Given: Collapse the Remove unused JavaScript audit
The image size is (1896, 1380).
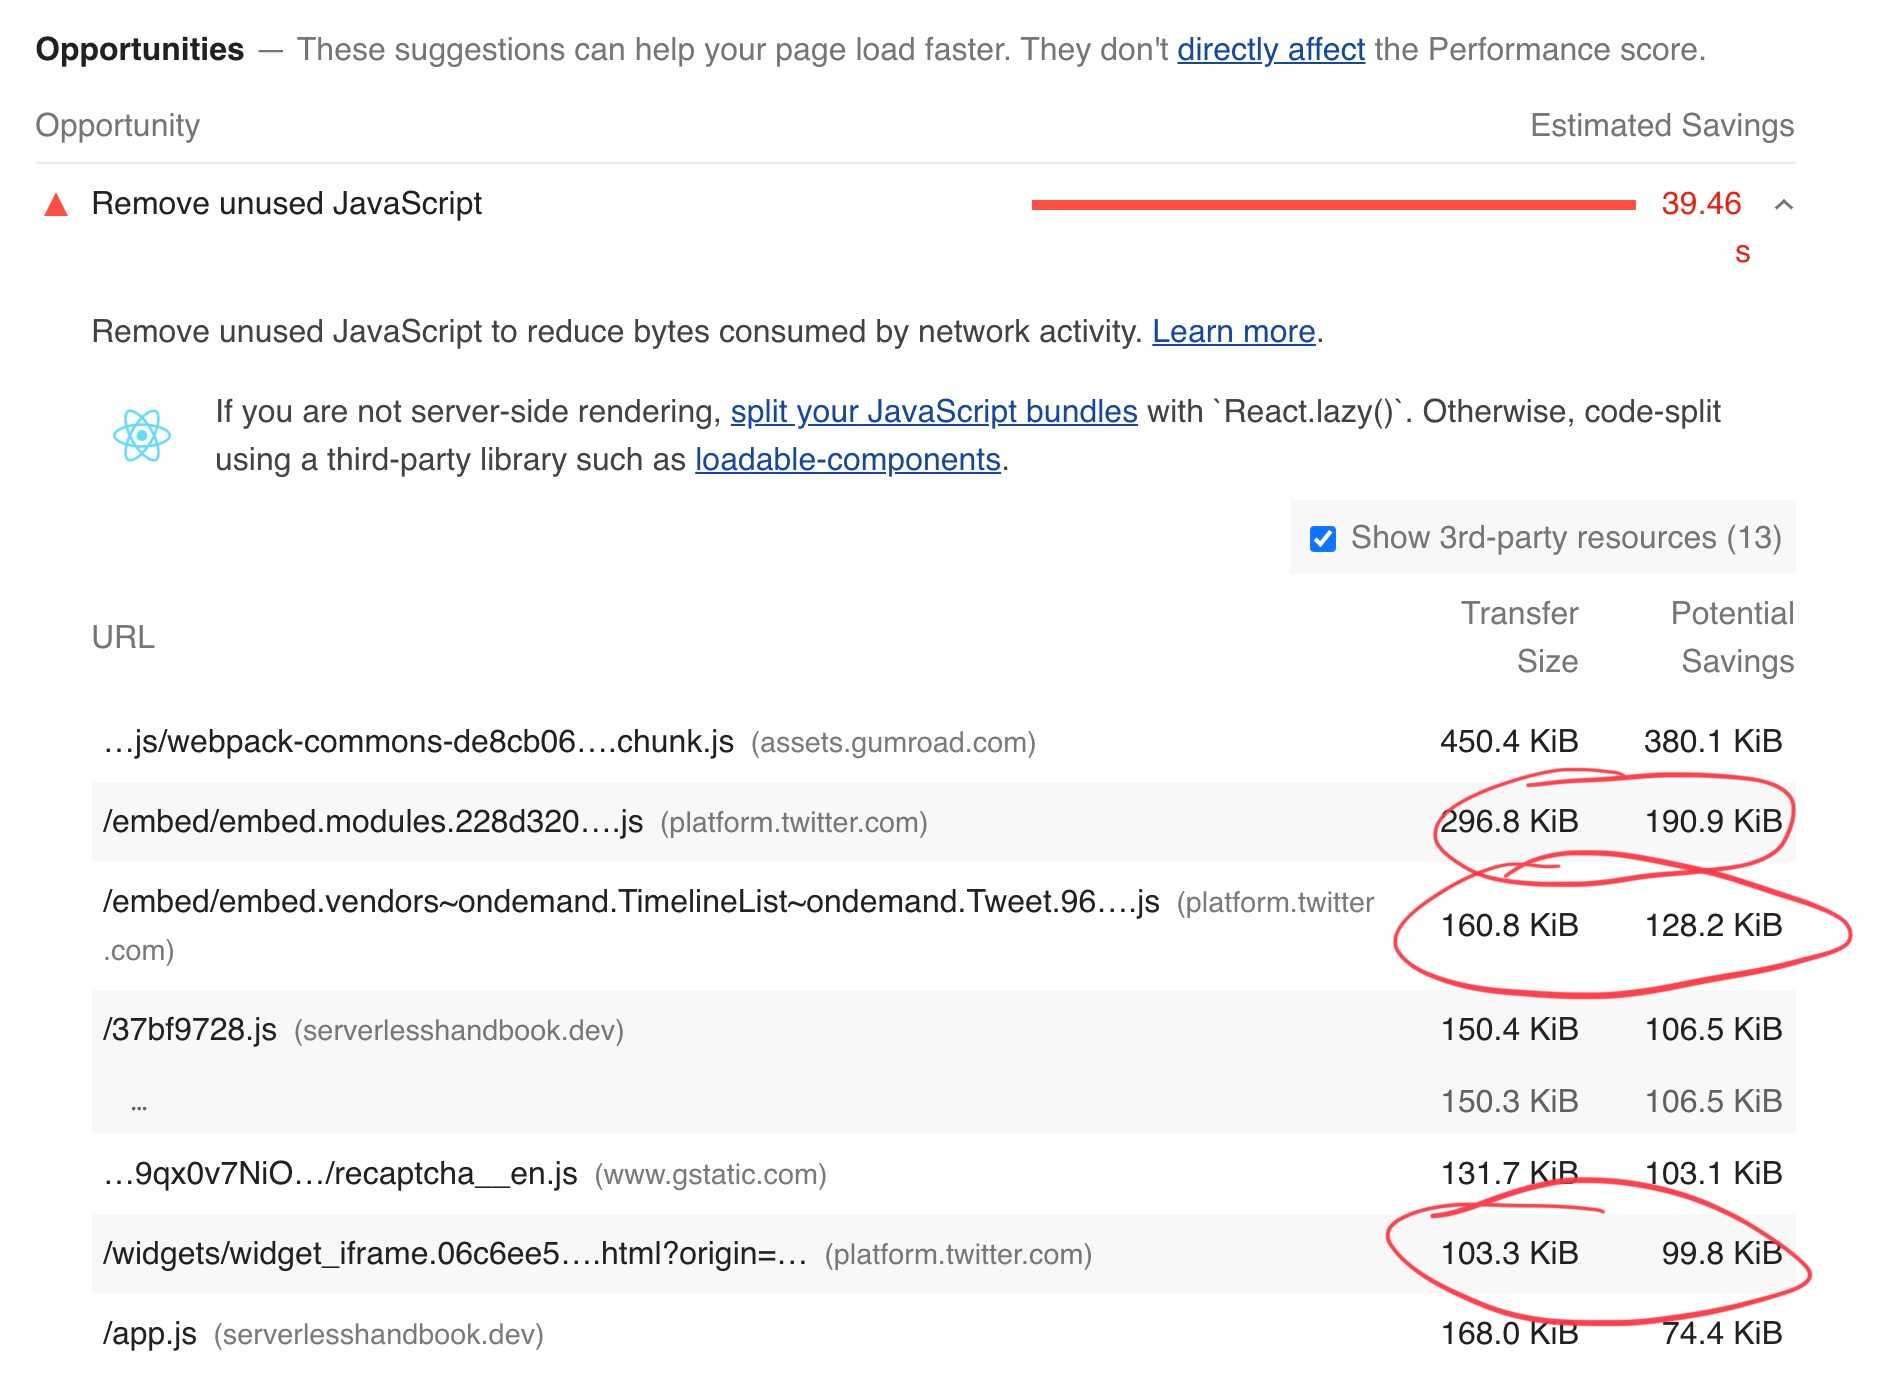Looking at the screenshot, I should [x=1783, y=205].
